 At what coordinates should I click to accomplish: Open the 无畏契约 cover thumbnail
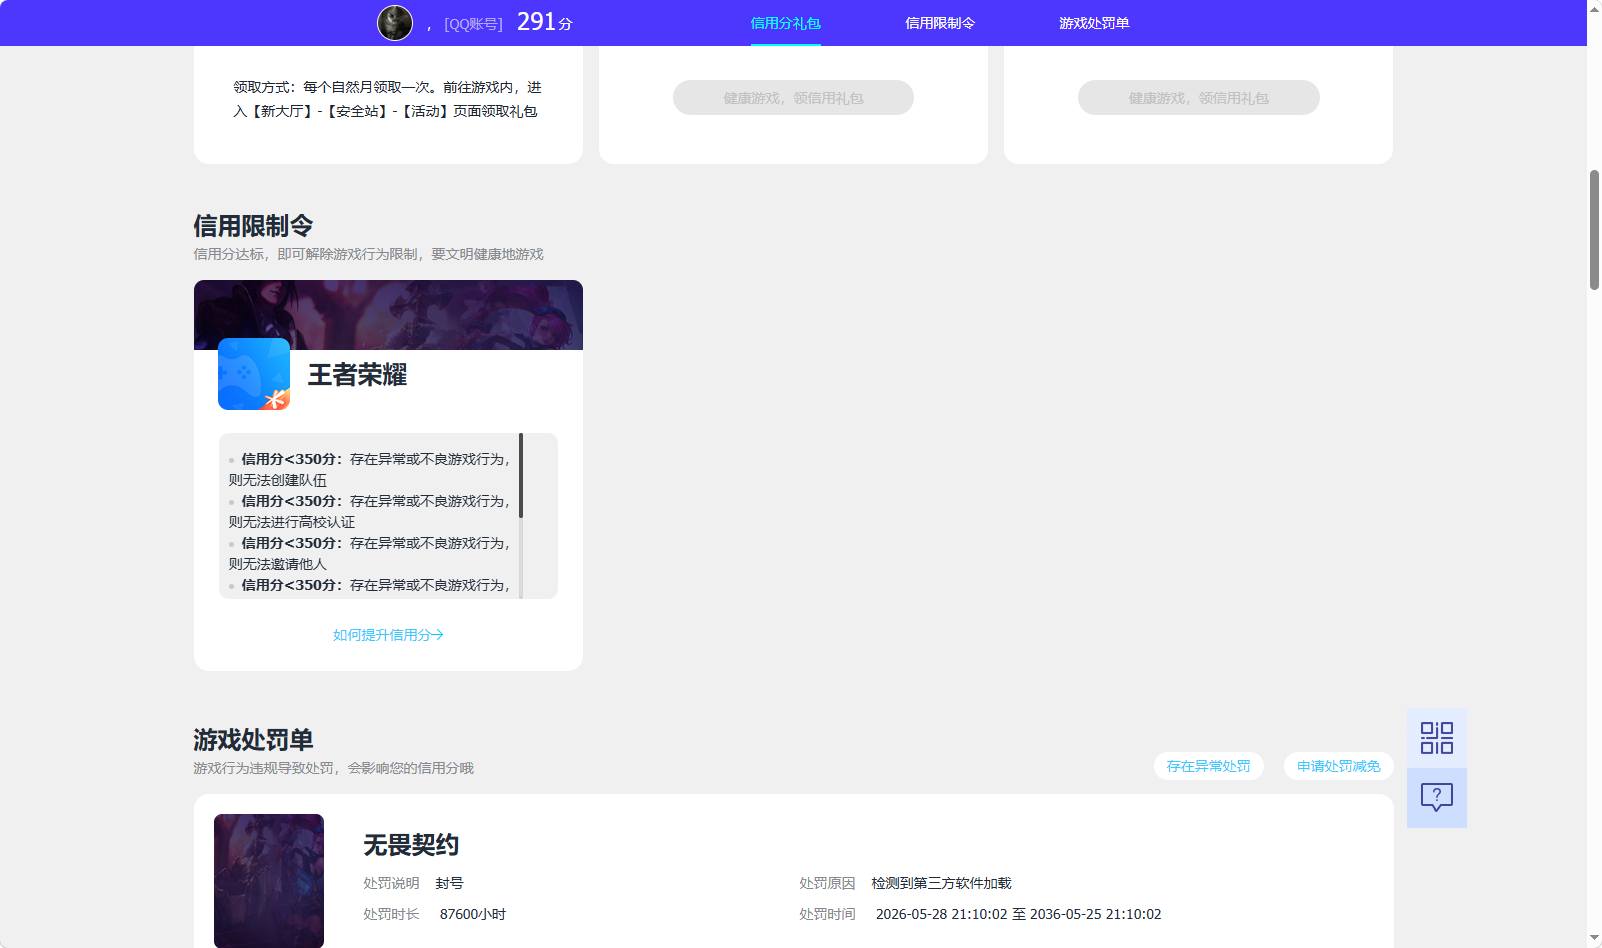[269, 881]
